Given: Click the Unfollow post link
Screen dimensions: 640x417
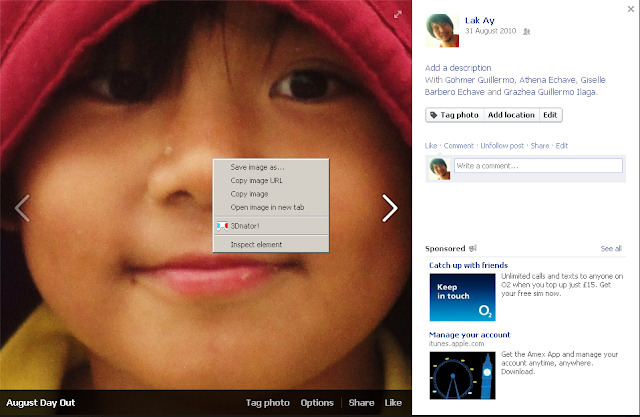Looking at the screenshot, I should [x=502, y=146].
